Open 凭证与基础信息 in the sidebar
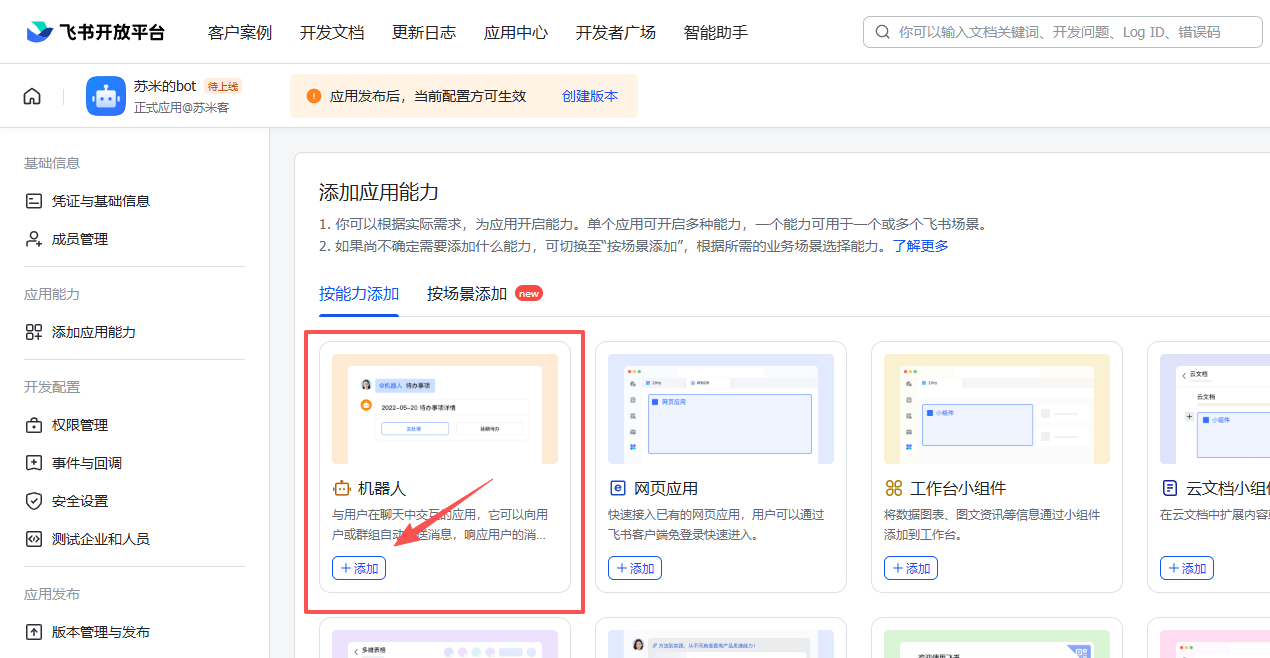 point(100,201)
